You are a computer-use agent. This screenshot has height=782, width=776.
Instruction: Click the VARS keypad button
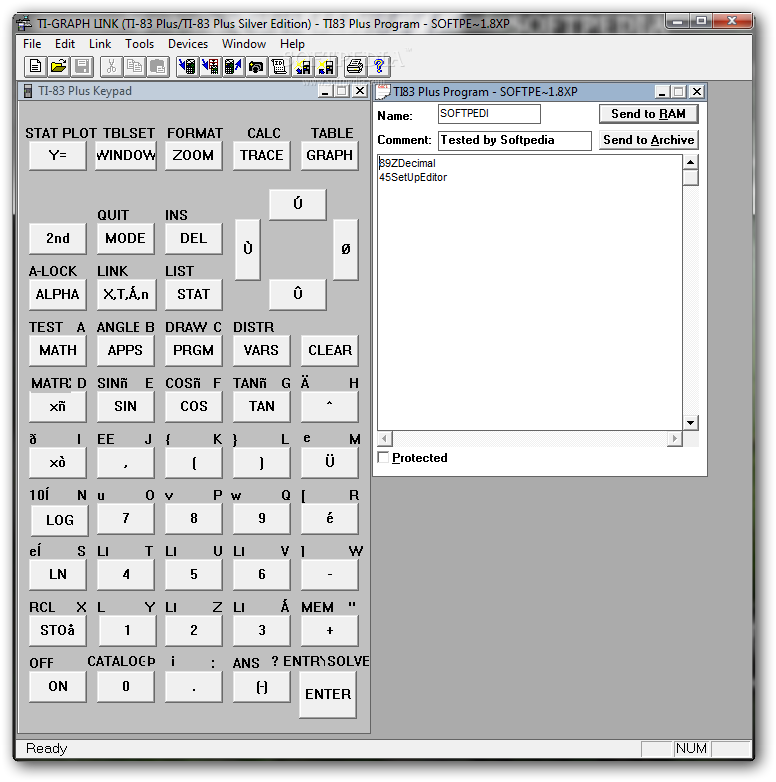click(x=261, y=351)
